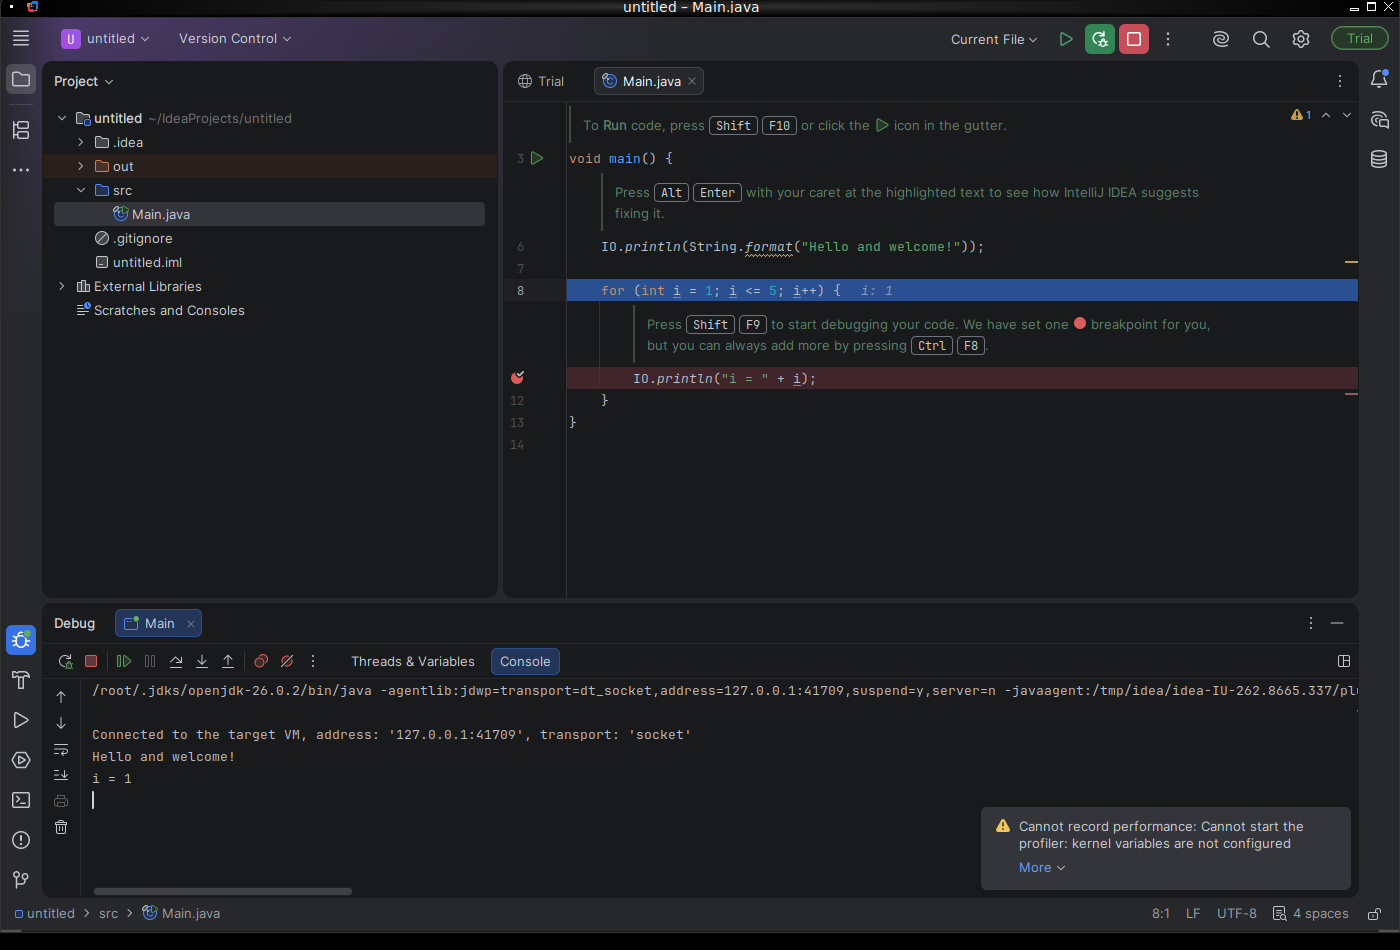
Task: Click Step Into in debug toolbar
Action: pos(202,661)
